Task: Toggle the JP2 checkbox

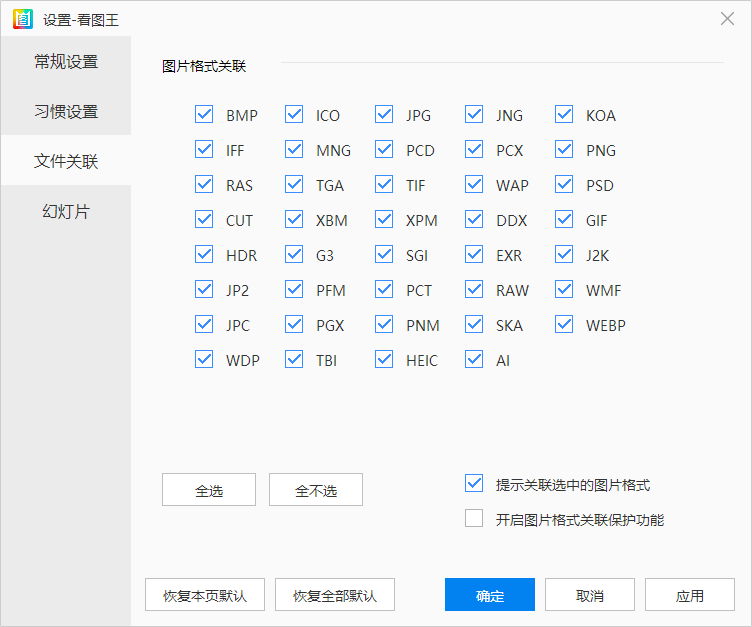Action: [204, 290]
